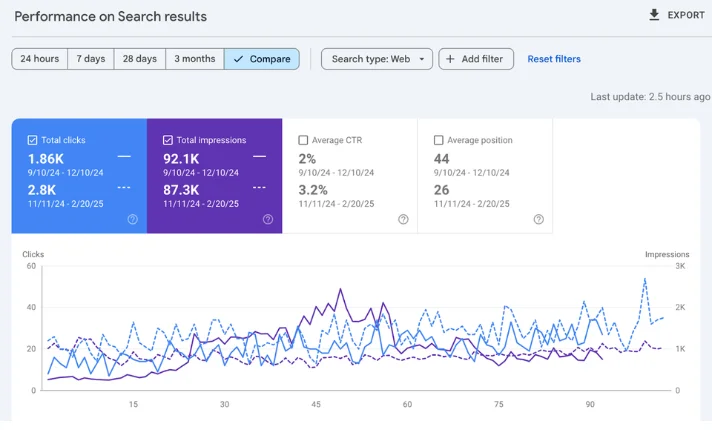
Task: Click the 45 label on chart x-axis
Action: coord(316,405)
